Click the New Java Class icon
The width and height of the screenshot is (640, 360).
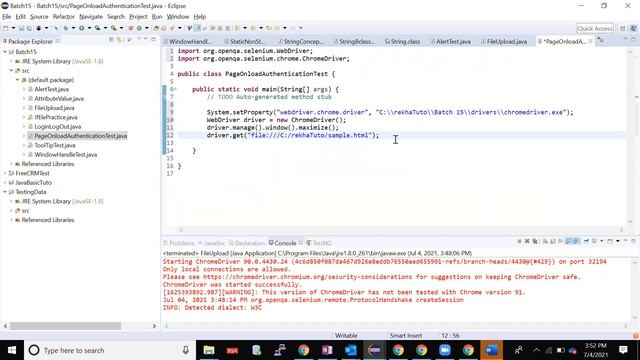pyautogui.click(x=139, y=28)
